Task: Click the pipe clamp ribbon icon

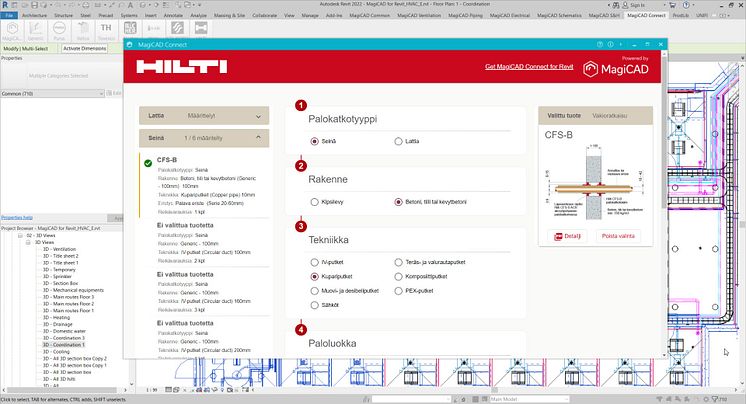Action: (201, 28)
